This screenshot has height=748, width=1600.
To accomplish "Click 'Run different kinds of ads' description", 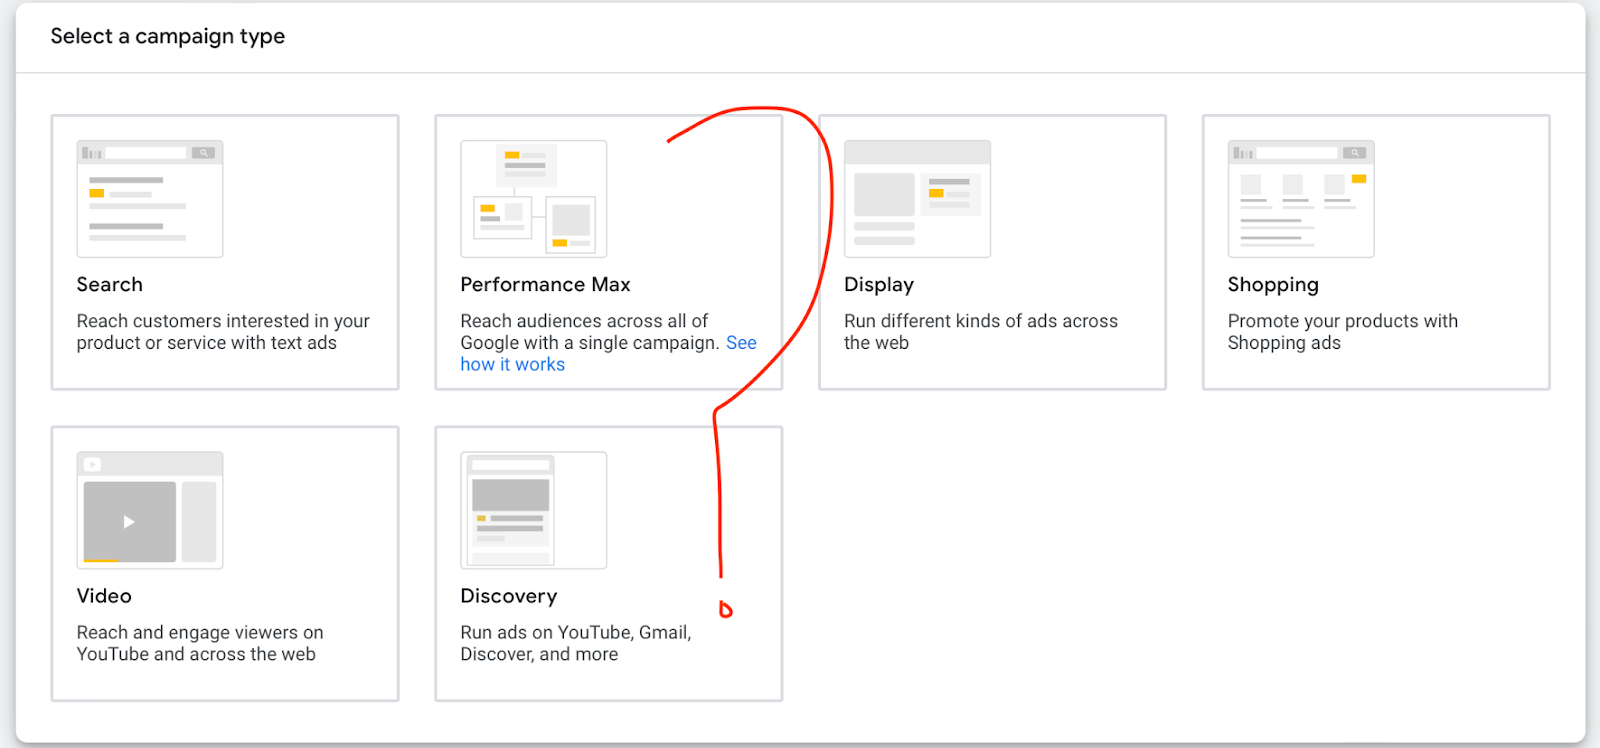I will tap(981, 332).
